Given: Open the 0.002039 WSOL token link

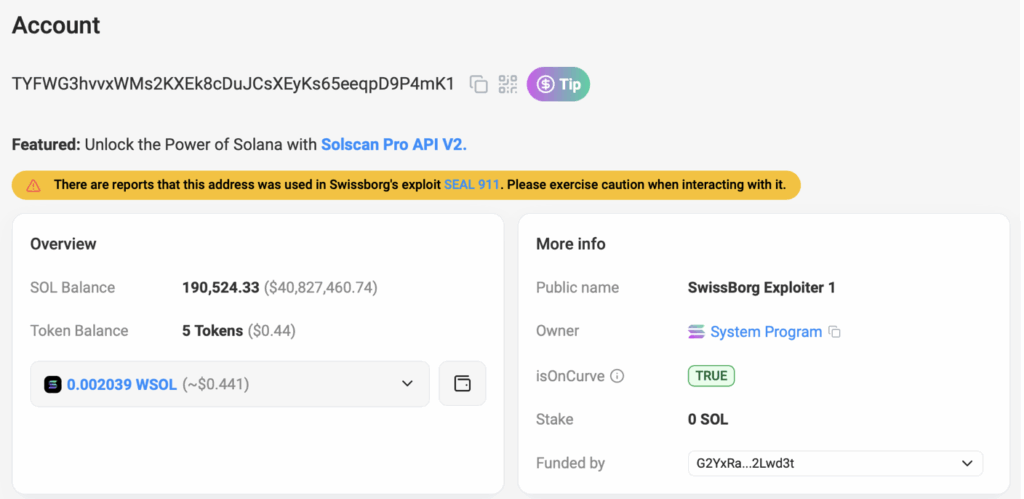Looking at the screenshot, I should point(121,385).
